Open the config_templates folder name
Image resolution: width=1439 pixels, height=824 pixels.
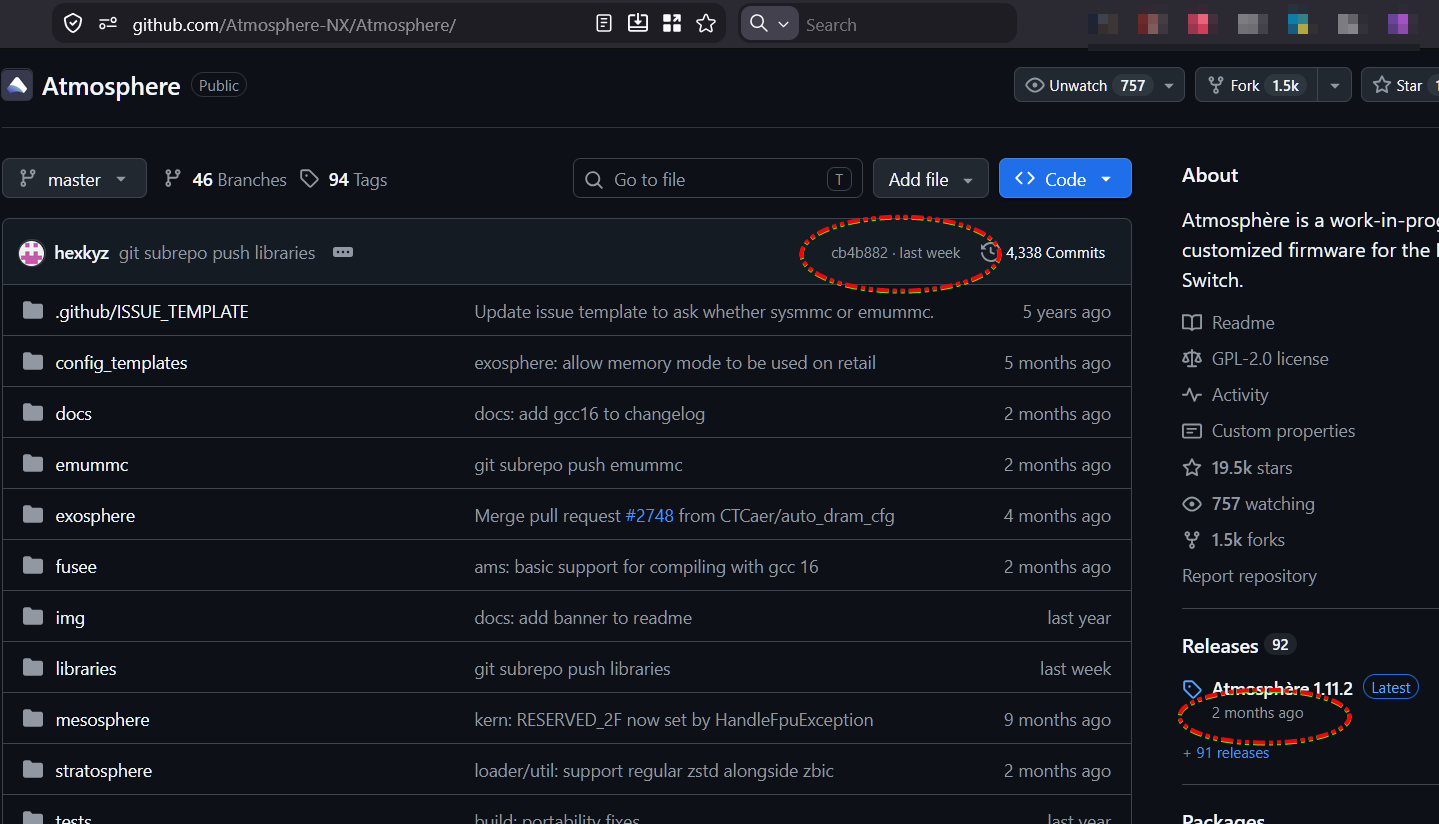pos(122,363)
